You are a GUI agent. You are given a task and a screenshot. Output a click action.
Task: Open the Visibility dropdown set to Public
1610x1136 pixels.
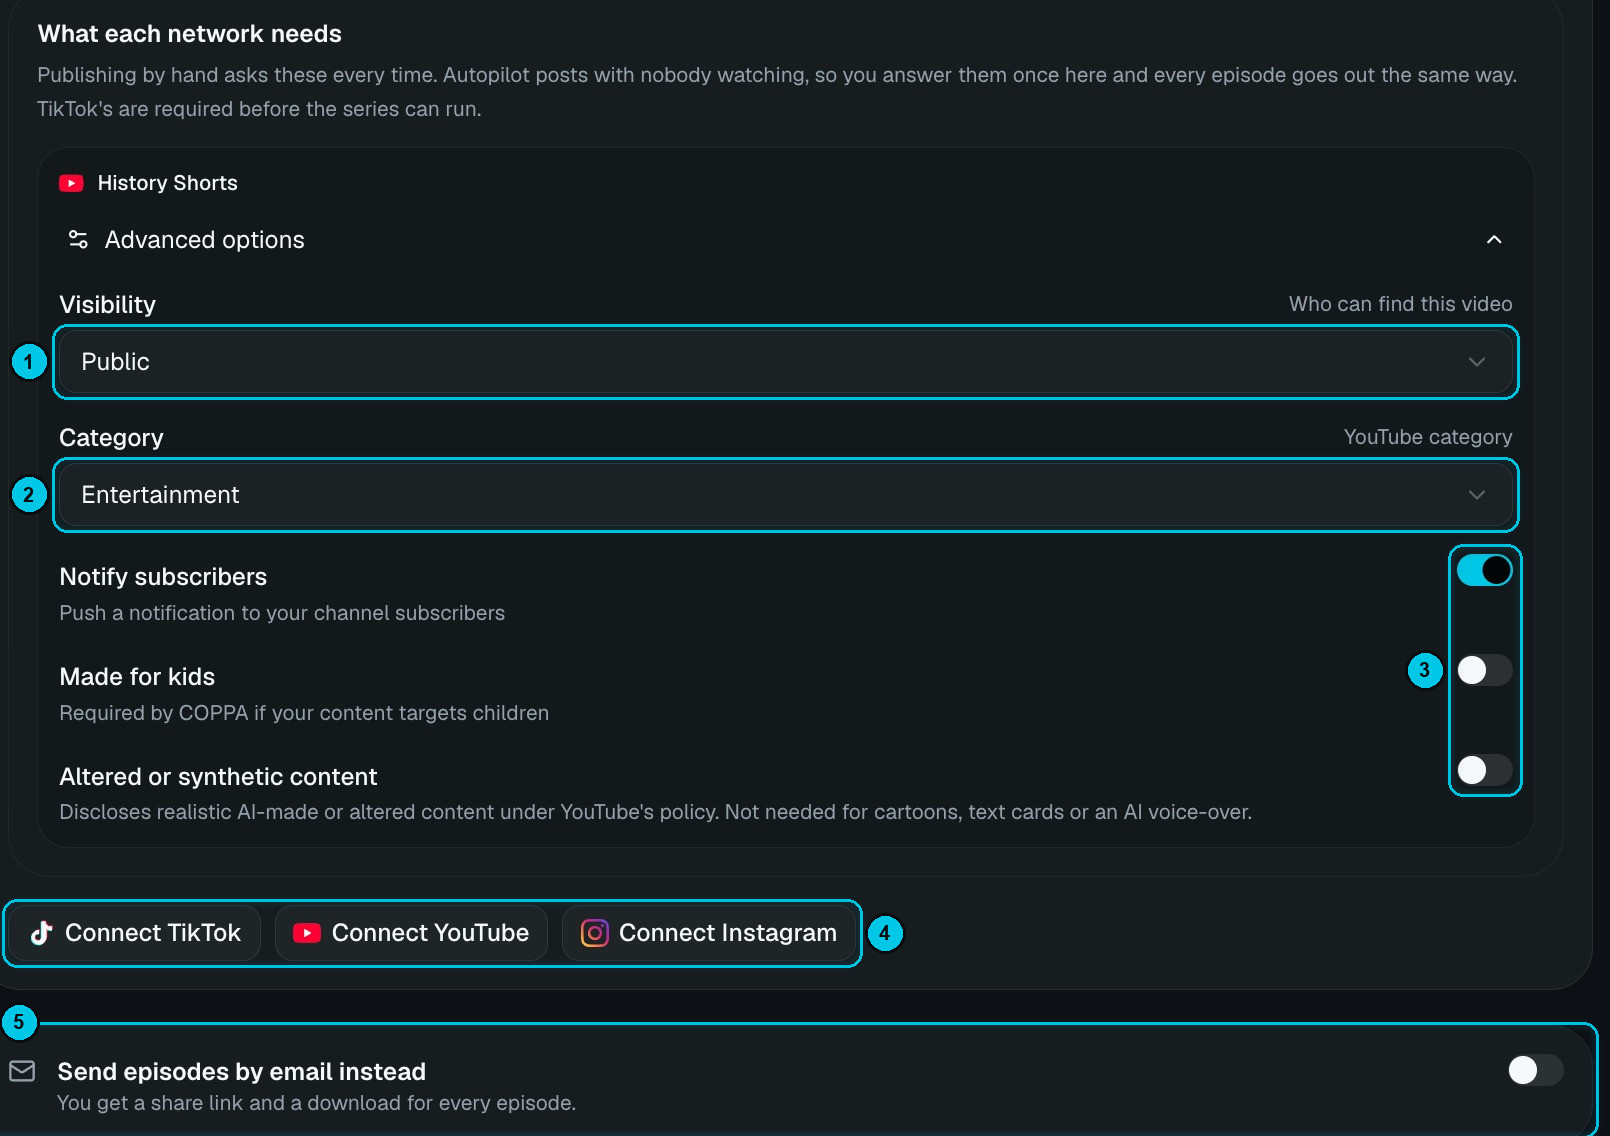[785, 362]
